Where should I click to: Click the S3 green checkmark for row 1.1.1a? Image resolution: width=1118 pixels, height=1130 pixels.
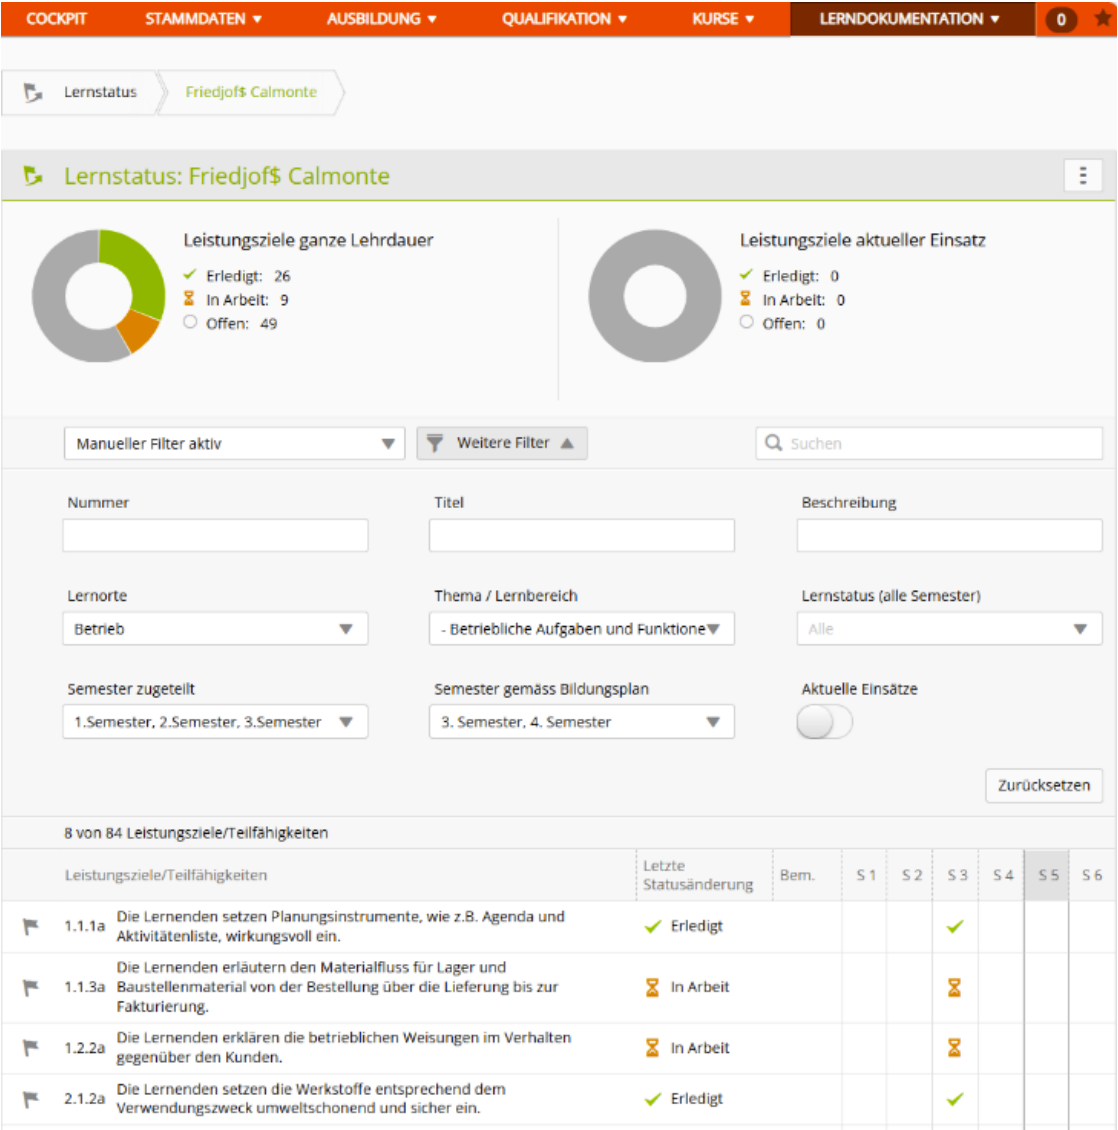point(954,927)
